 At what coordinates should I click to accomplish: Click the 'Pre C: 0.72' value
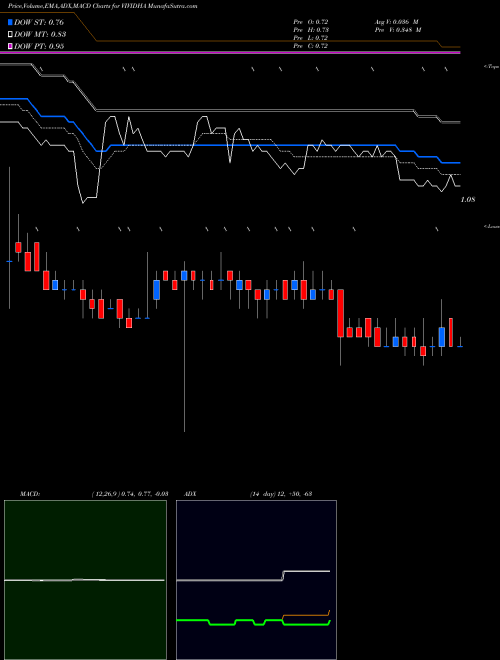[311, 46]
